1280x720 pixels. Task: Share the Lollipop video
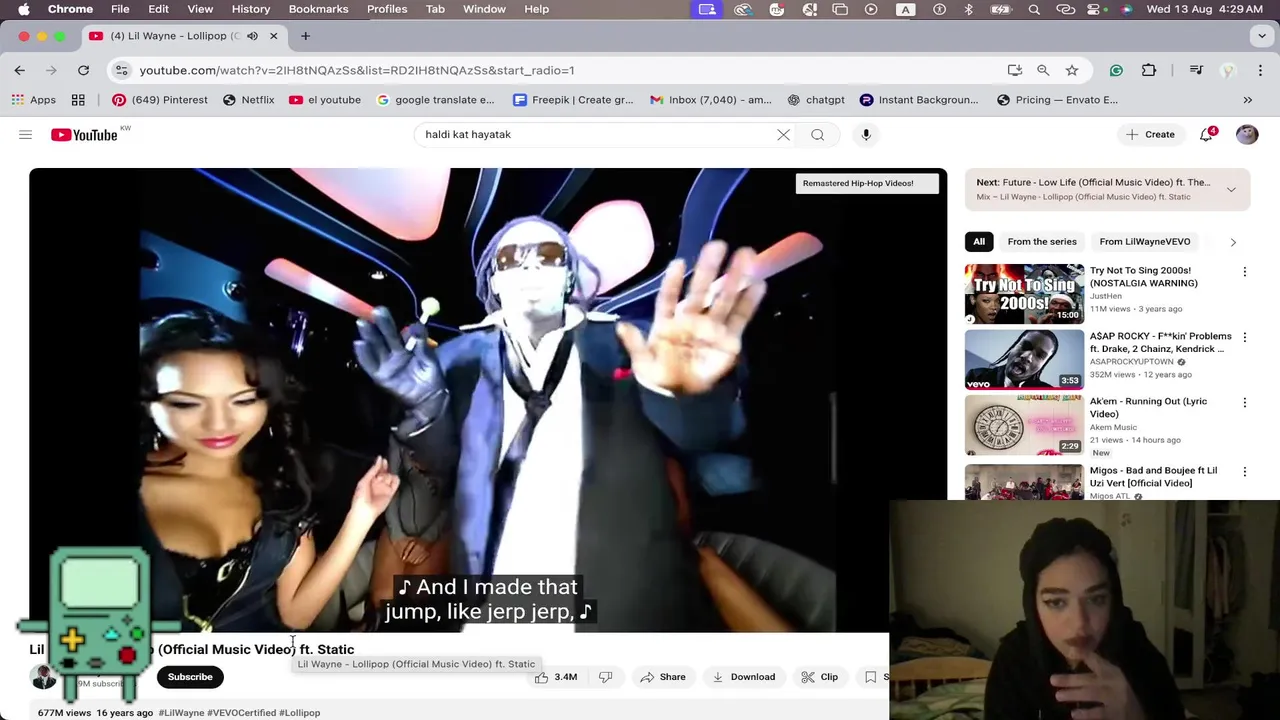(663, 677)
